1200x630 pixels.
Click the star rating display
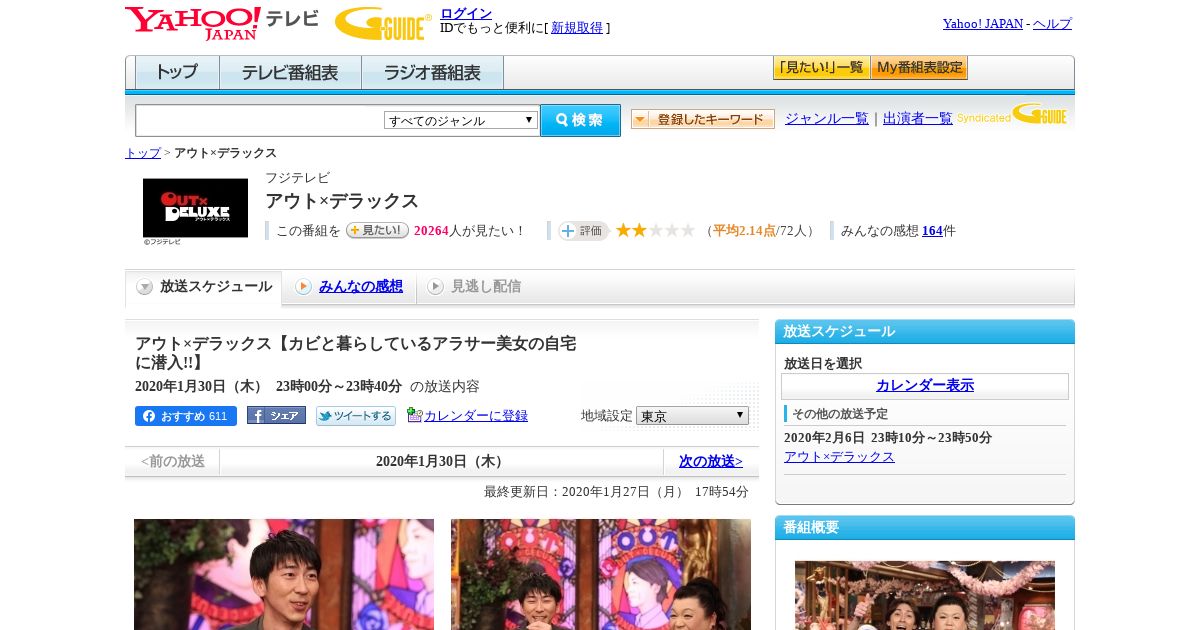[x=655, y=231]
